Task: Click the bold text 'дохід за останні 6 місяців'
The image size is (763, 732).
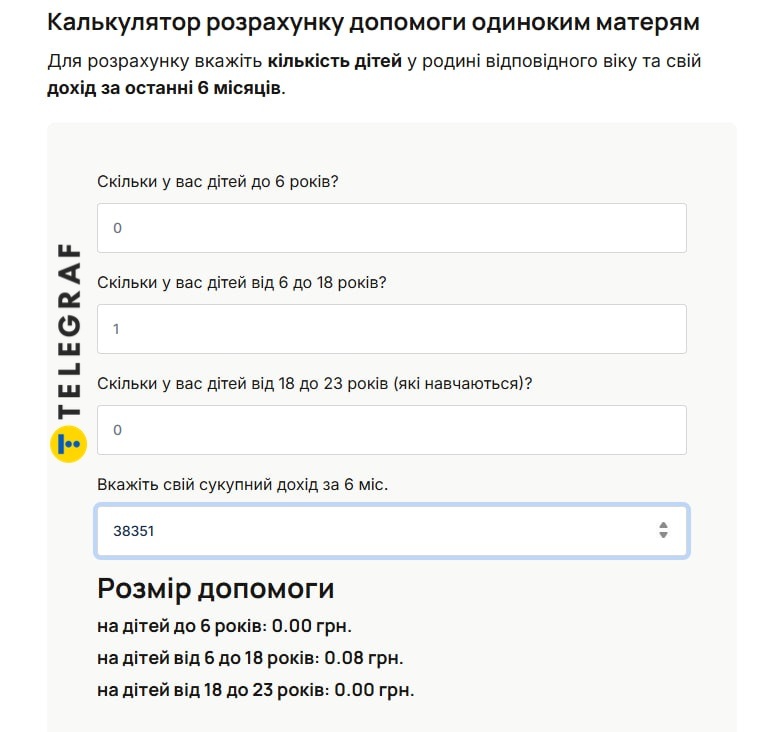Action: [x=165, y=87]
